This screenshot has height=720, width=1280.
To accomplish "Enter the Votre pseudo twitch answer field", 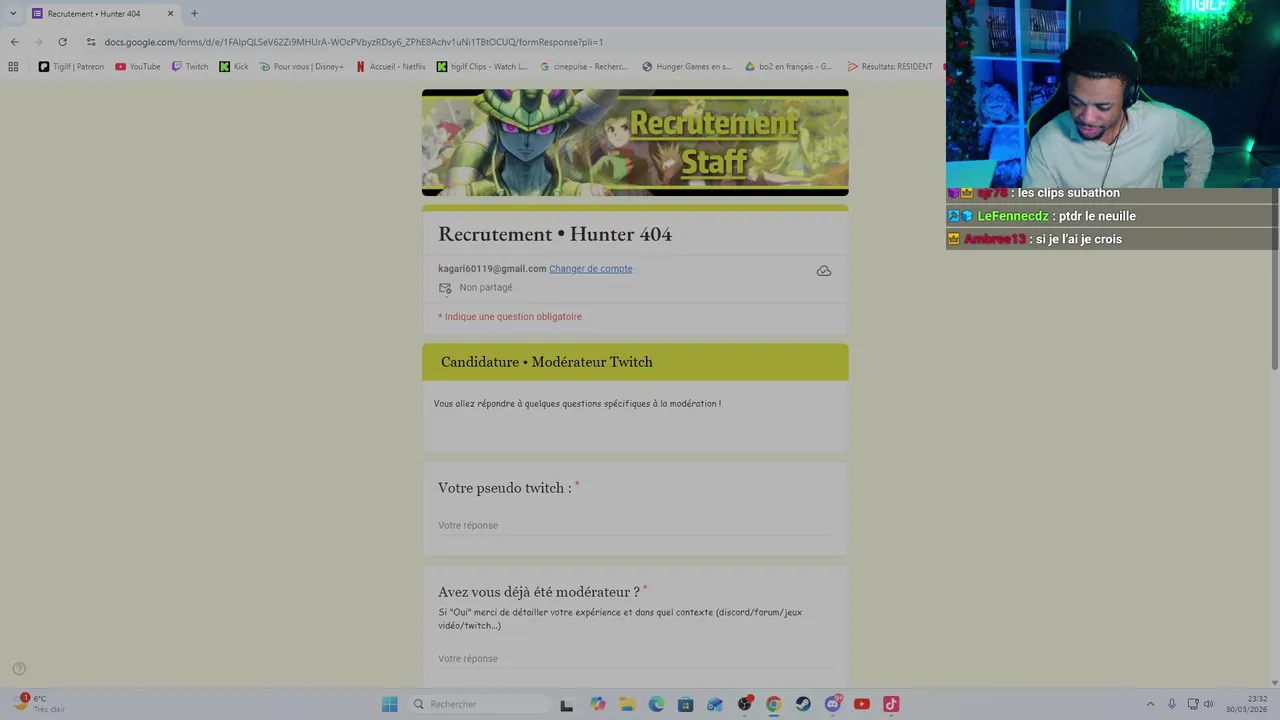I will tap(635, 525).
